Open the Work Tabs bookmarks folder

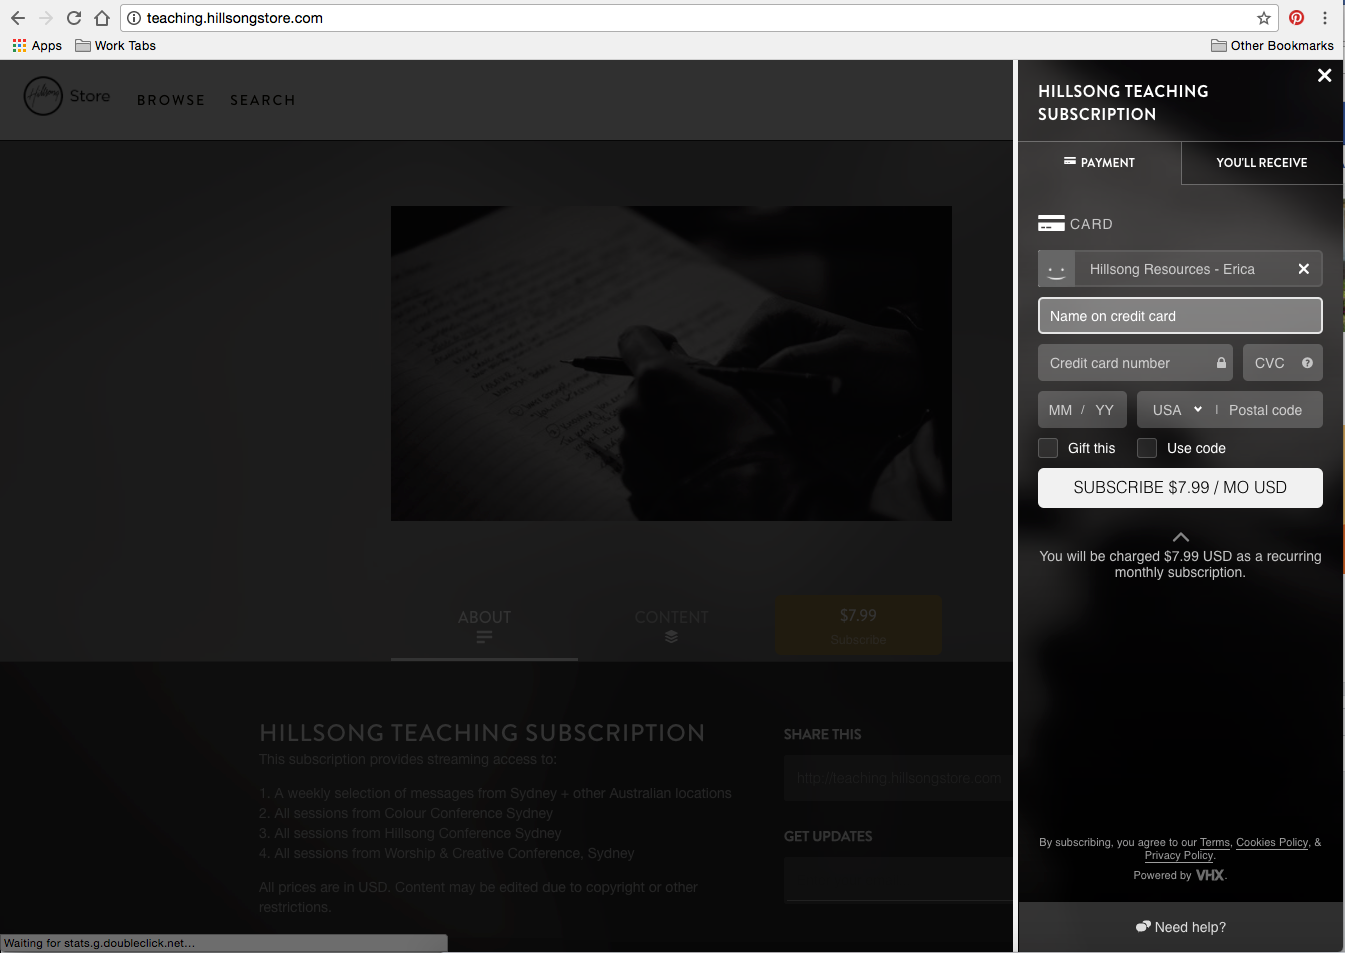(x=116, y=46)
